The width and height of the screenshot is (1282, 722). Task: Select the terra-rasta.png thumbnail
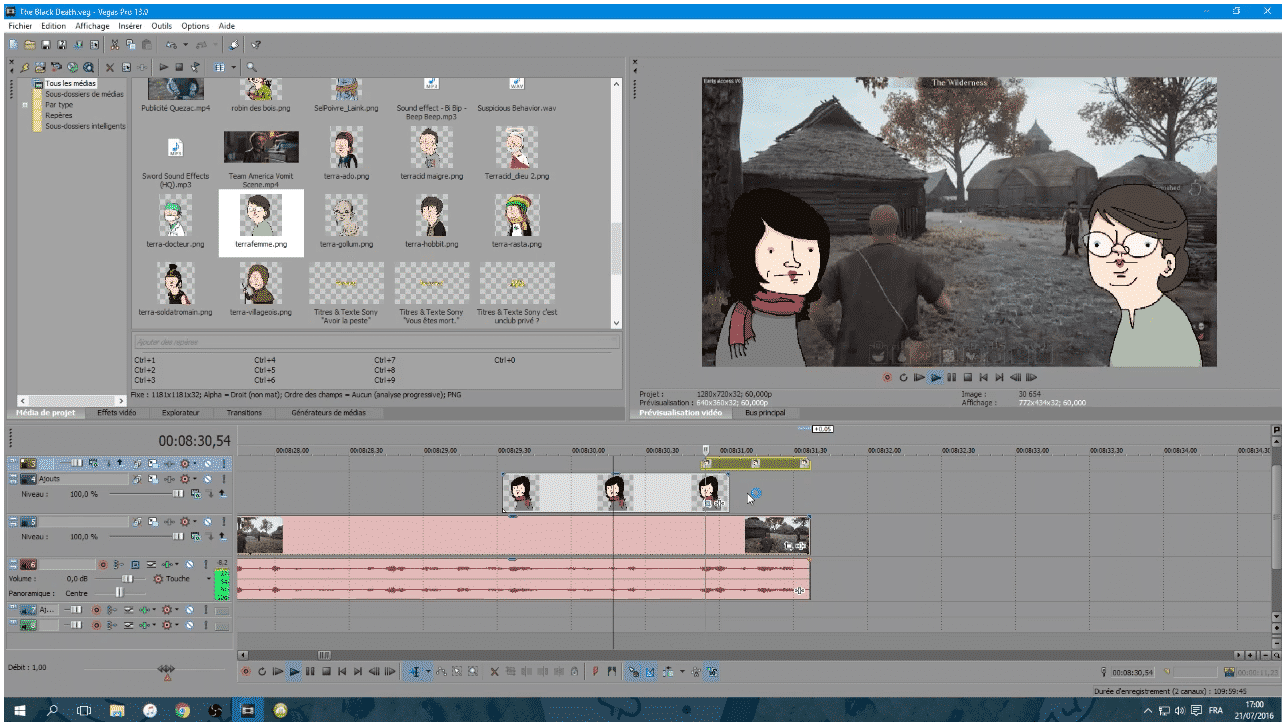pyautogui.click(x=517, y=217)
